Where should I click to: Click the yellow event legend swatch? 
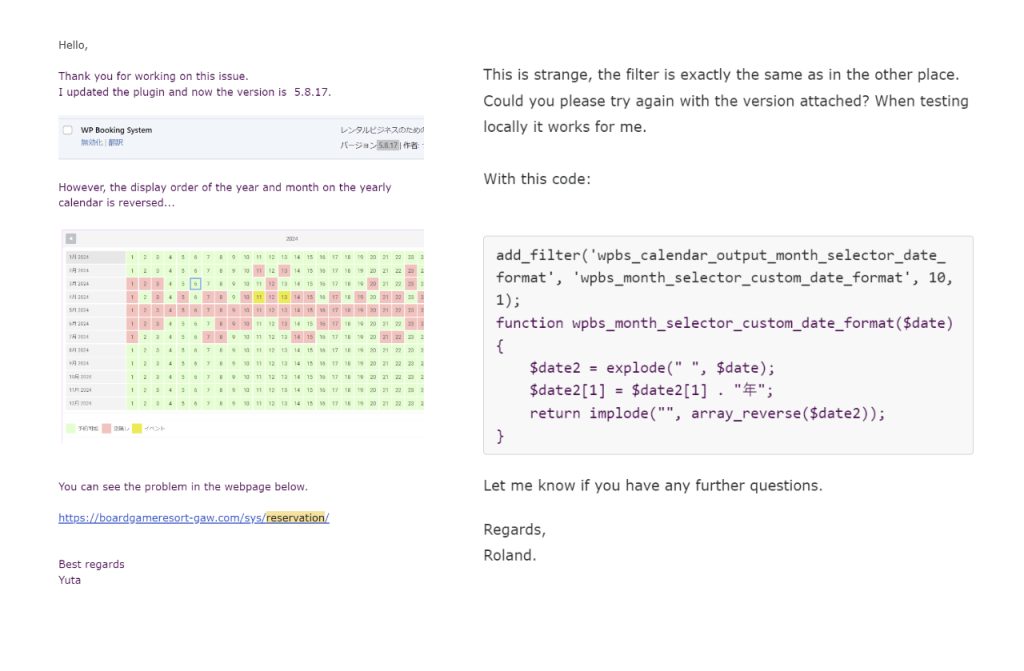click(x=137, y=428)
